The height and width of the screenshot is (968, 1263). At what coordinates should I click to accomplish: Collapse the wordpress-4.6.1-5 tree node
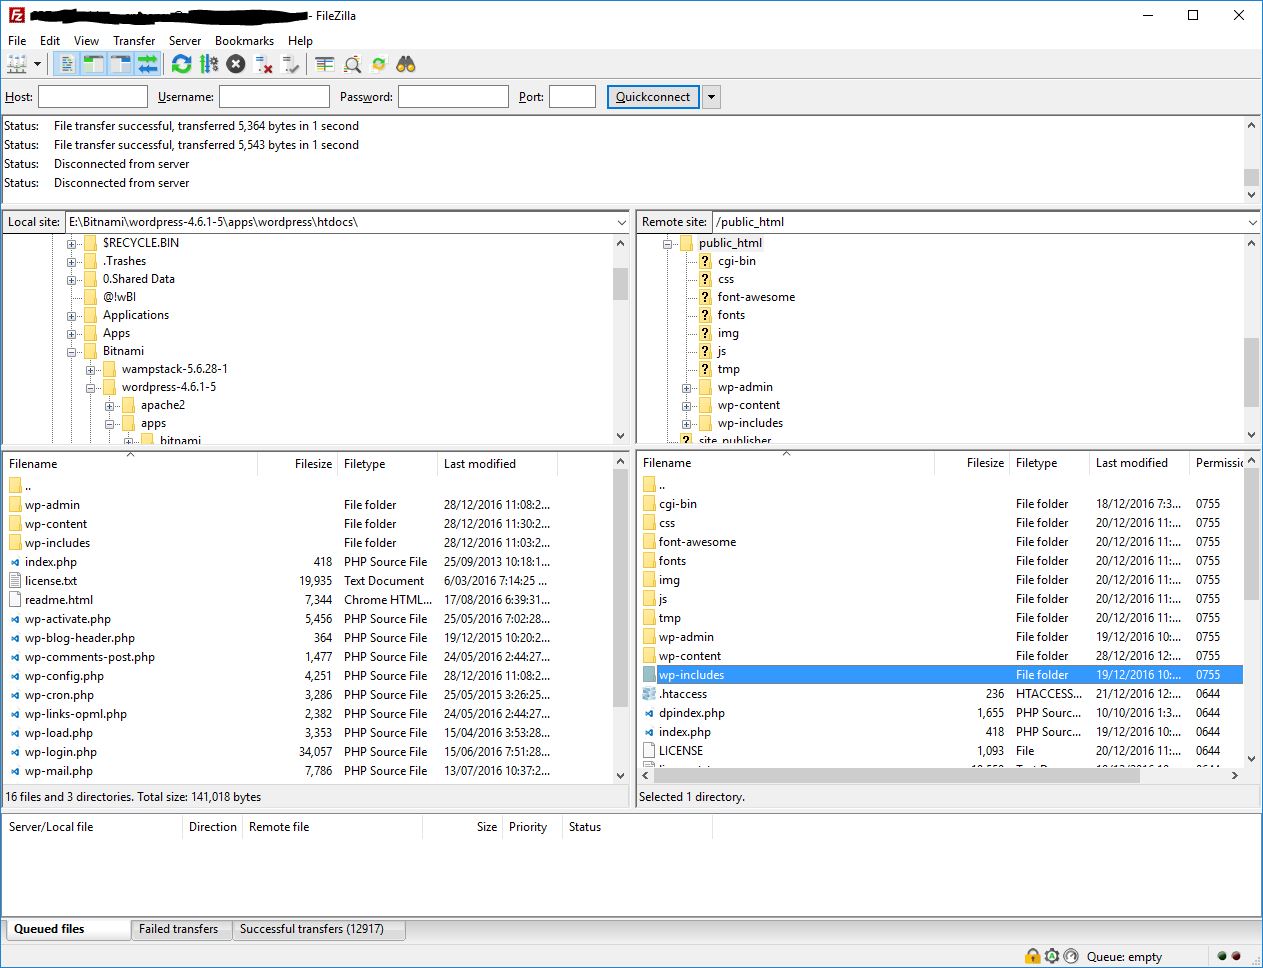click(91, 388)
